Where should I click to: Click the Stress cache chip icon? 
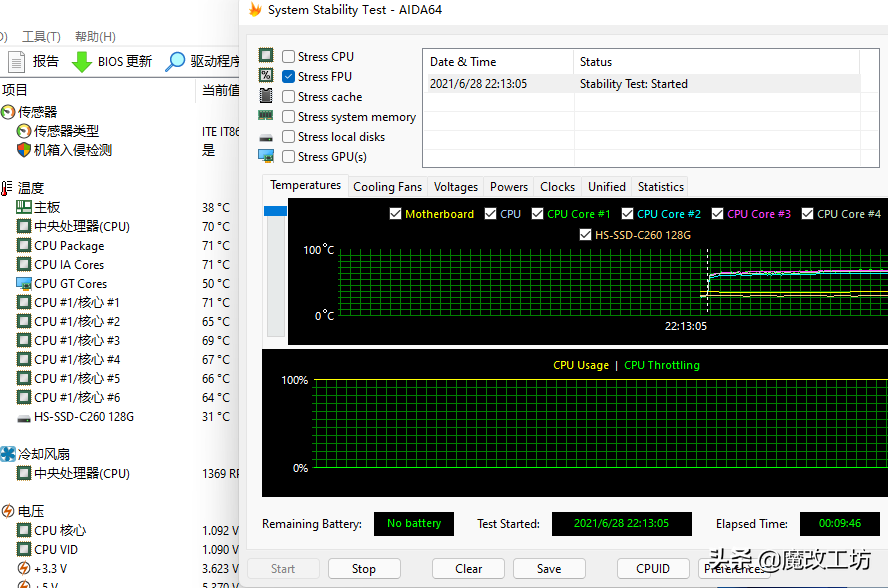pyautogui.click(x=266, y=95)
